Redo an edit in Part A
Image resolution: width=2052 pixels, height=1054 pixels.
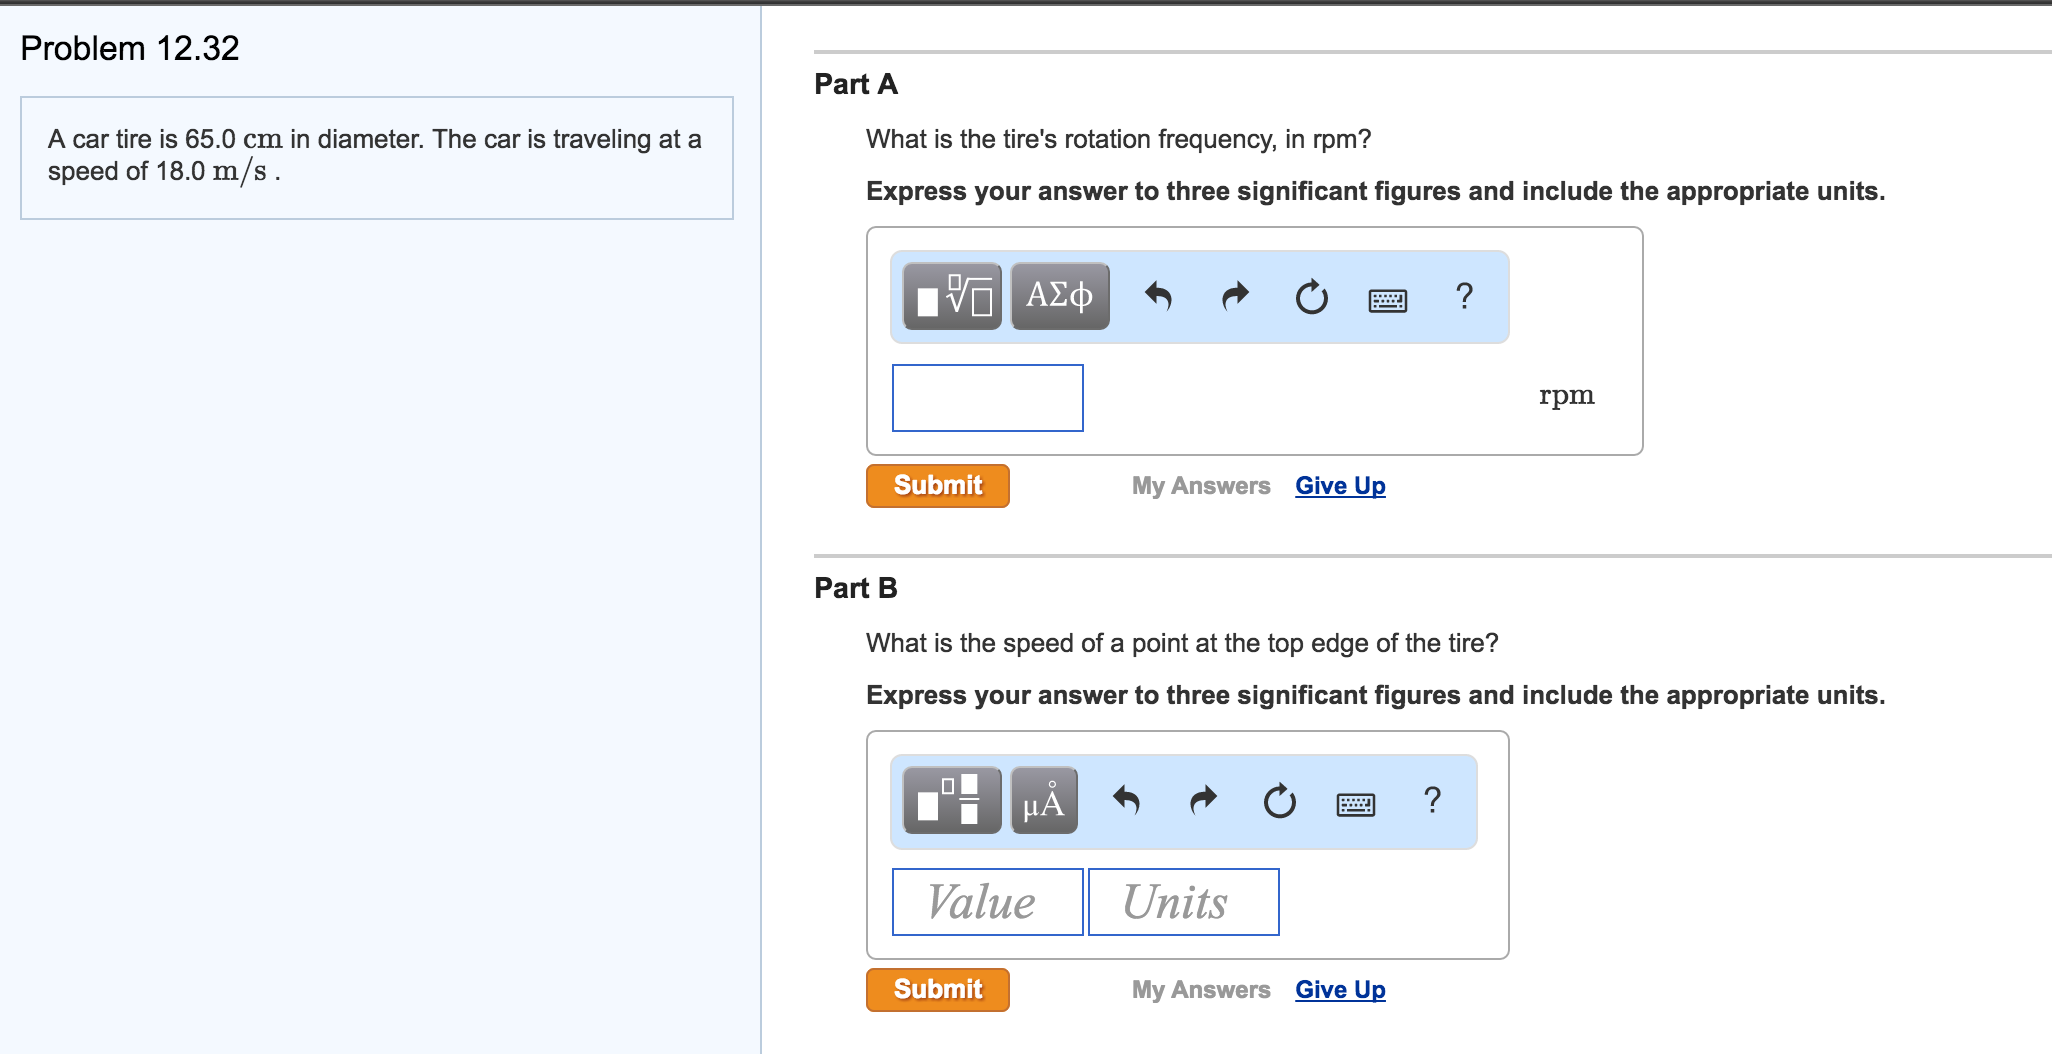coord(1233,295)
